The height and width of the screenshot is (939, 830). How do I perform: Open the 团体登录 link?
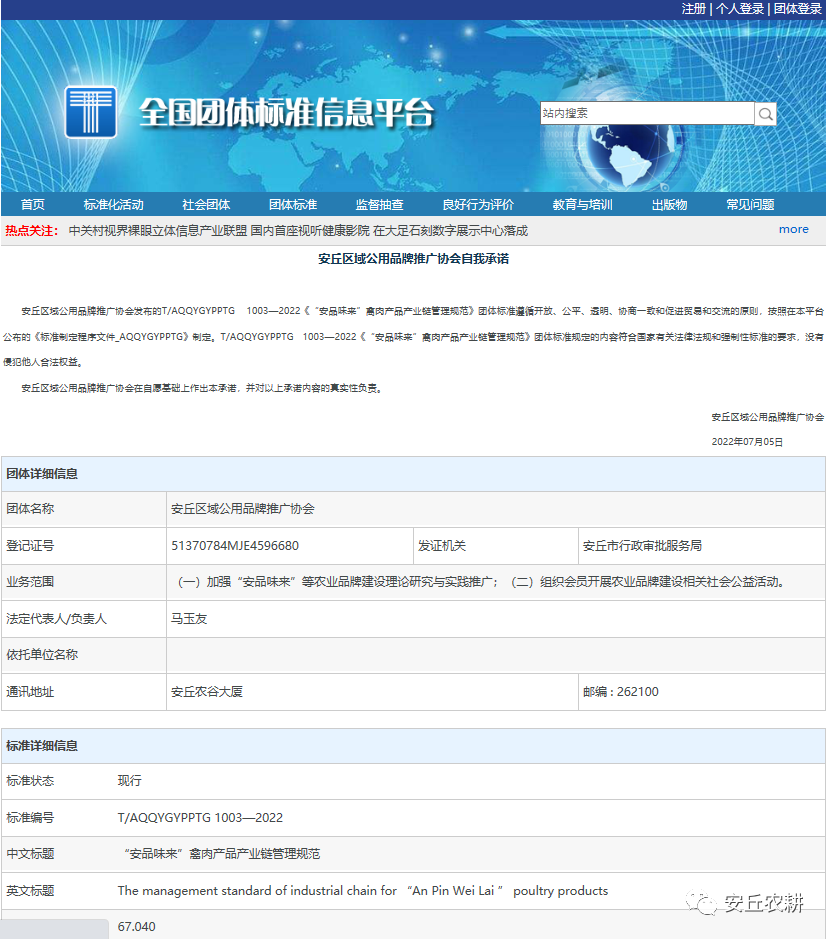(x=797, y=9)
